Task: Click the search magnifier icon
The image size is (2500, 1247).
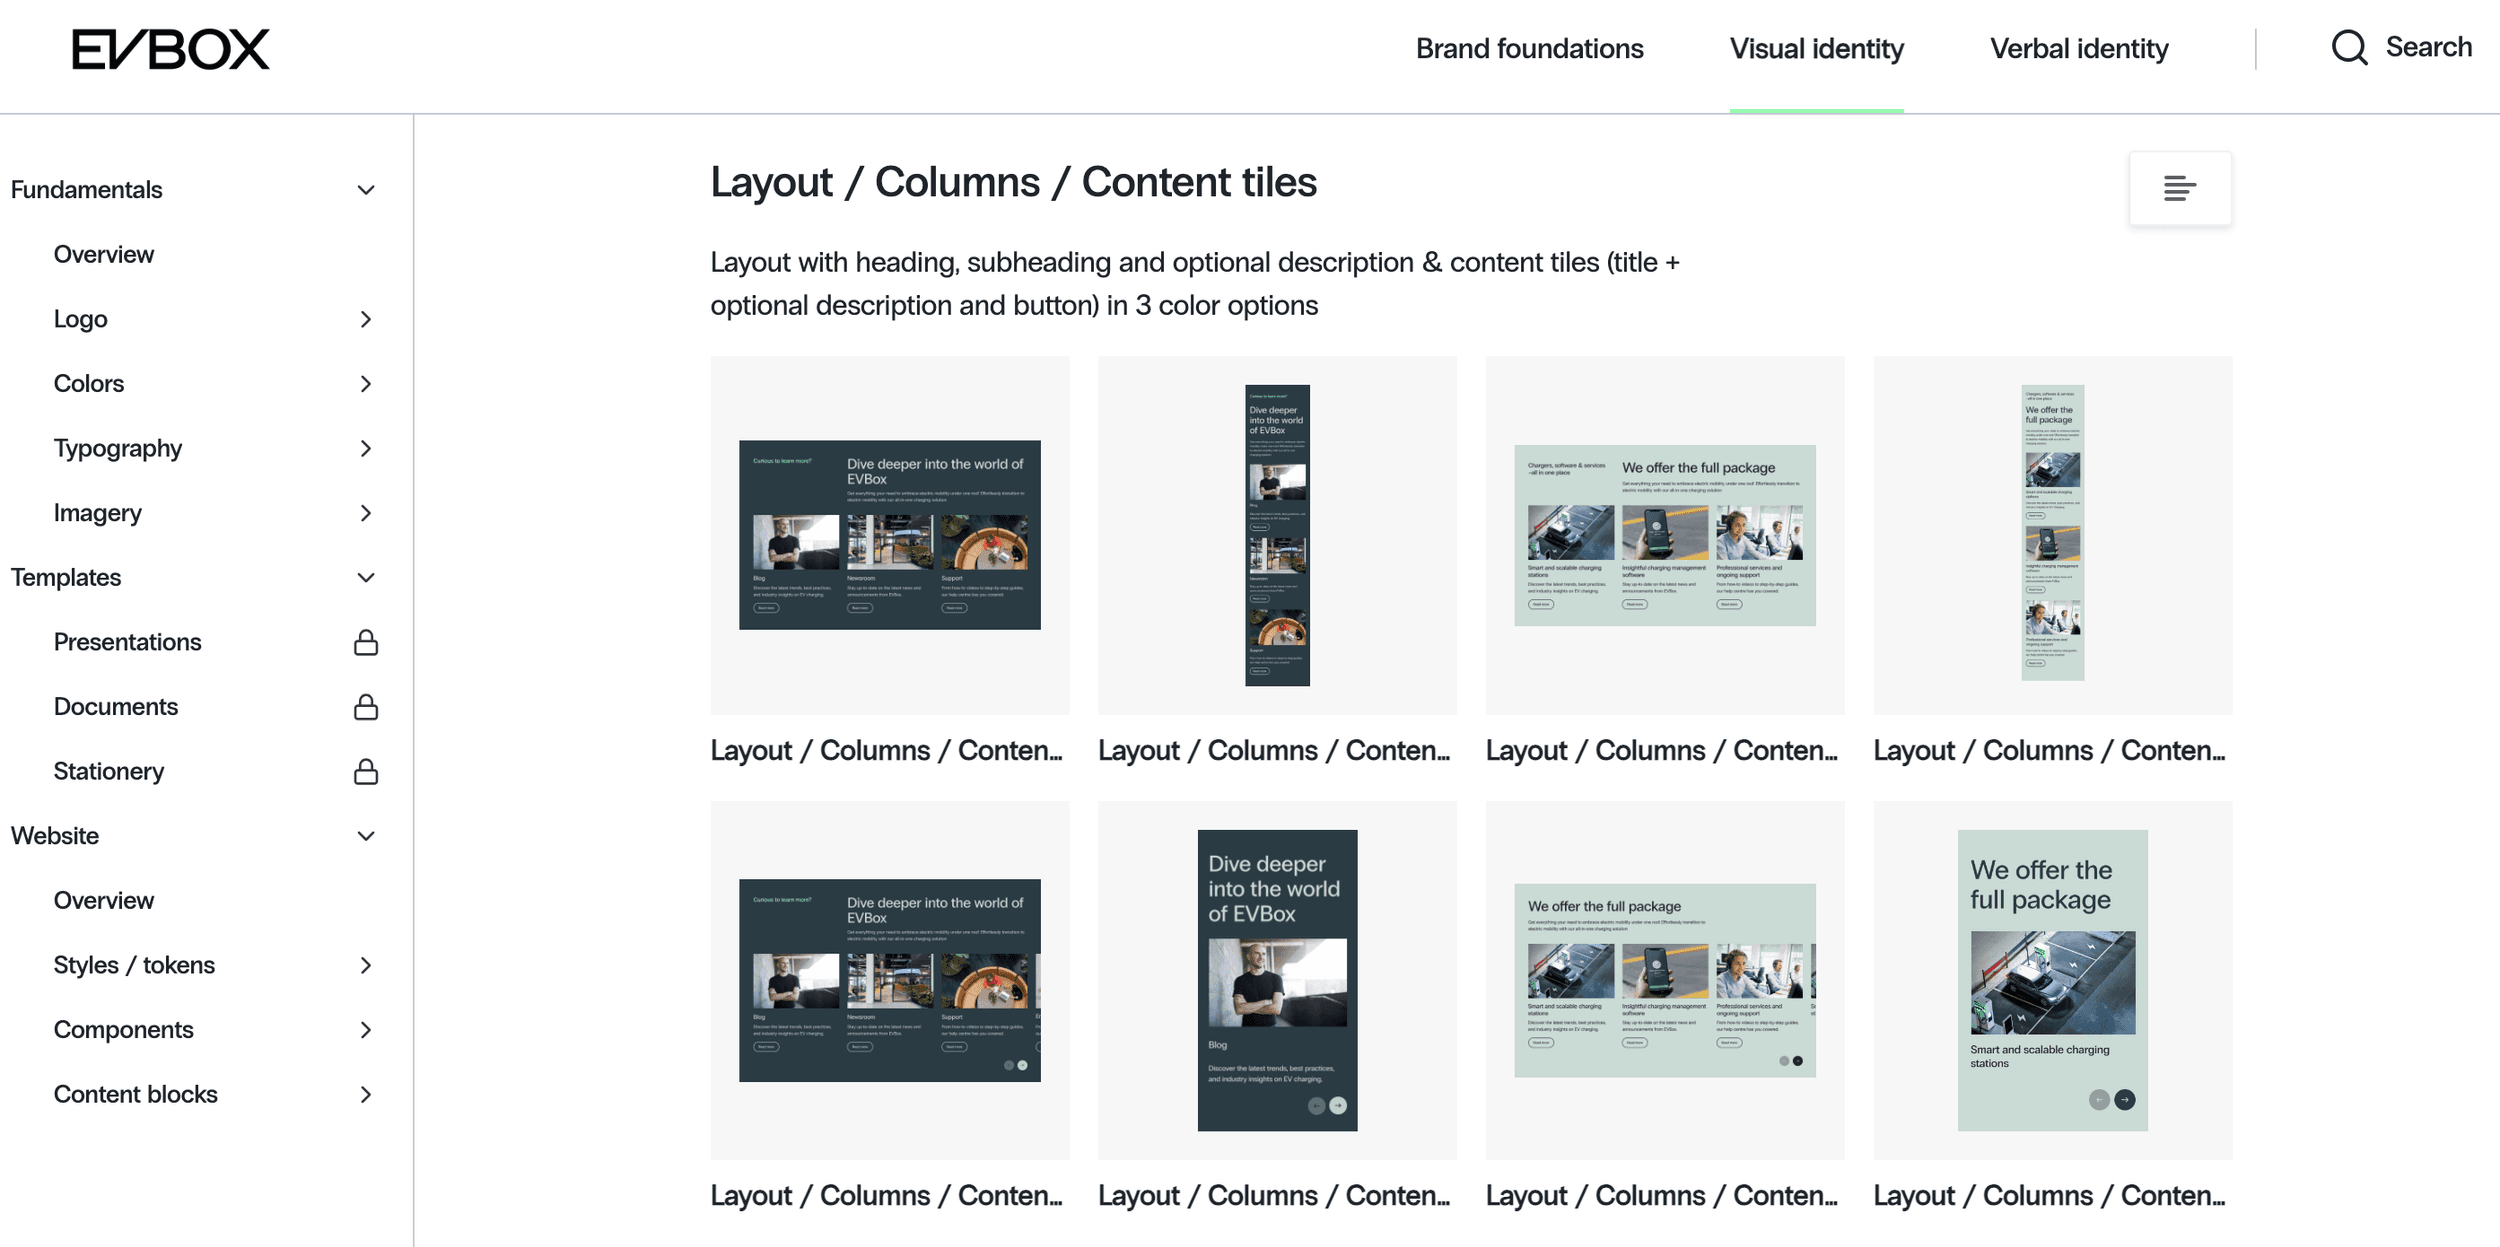Action: tap(2349, 47)
